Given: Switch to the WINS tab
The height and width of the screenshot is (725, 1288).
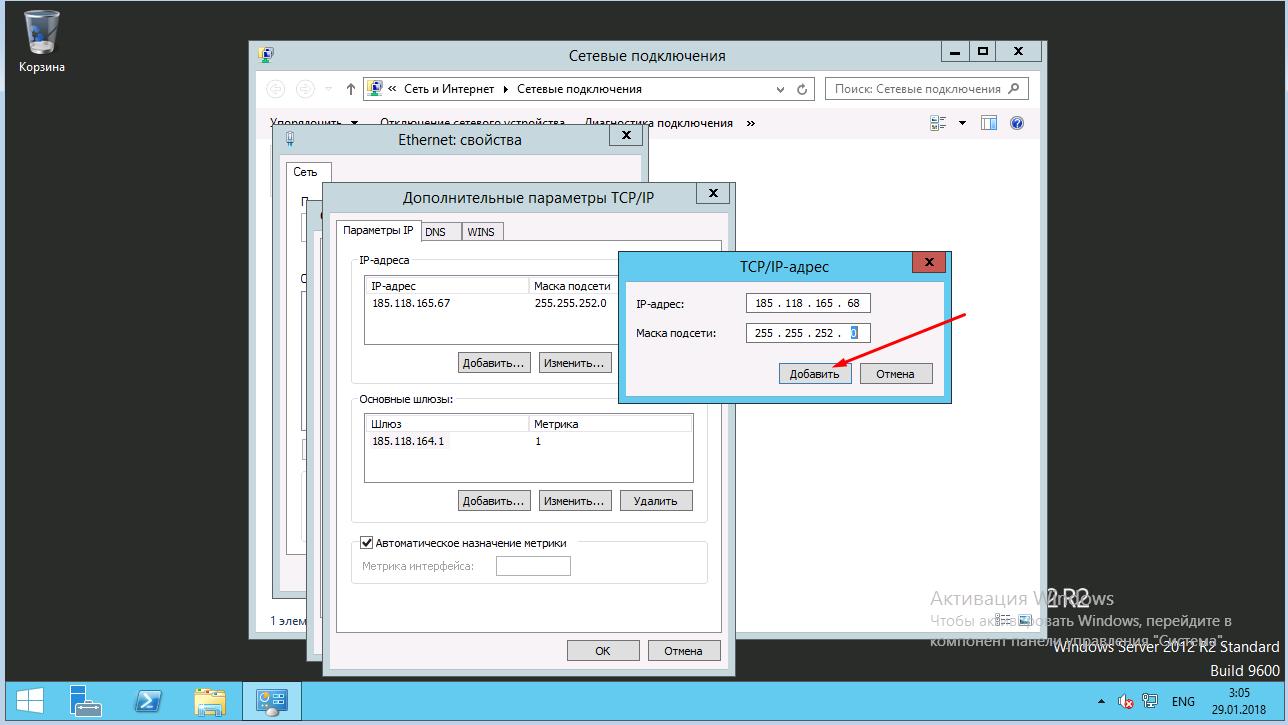Looking at the screenshot, I should coord(482,231).
